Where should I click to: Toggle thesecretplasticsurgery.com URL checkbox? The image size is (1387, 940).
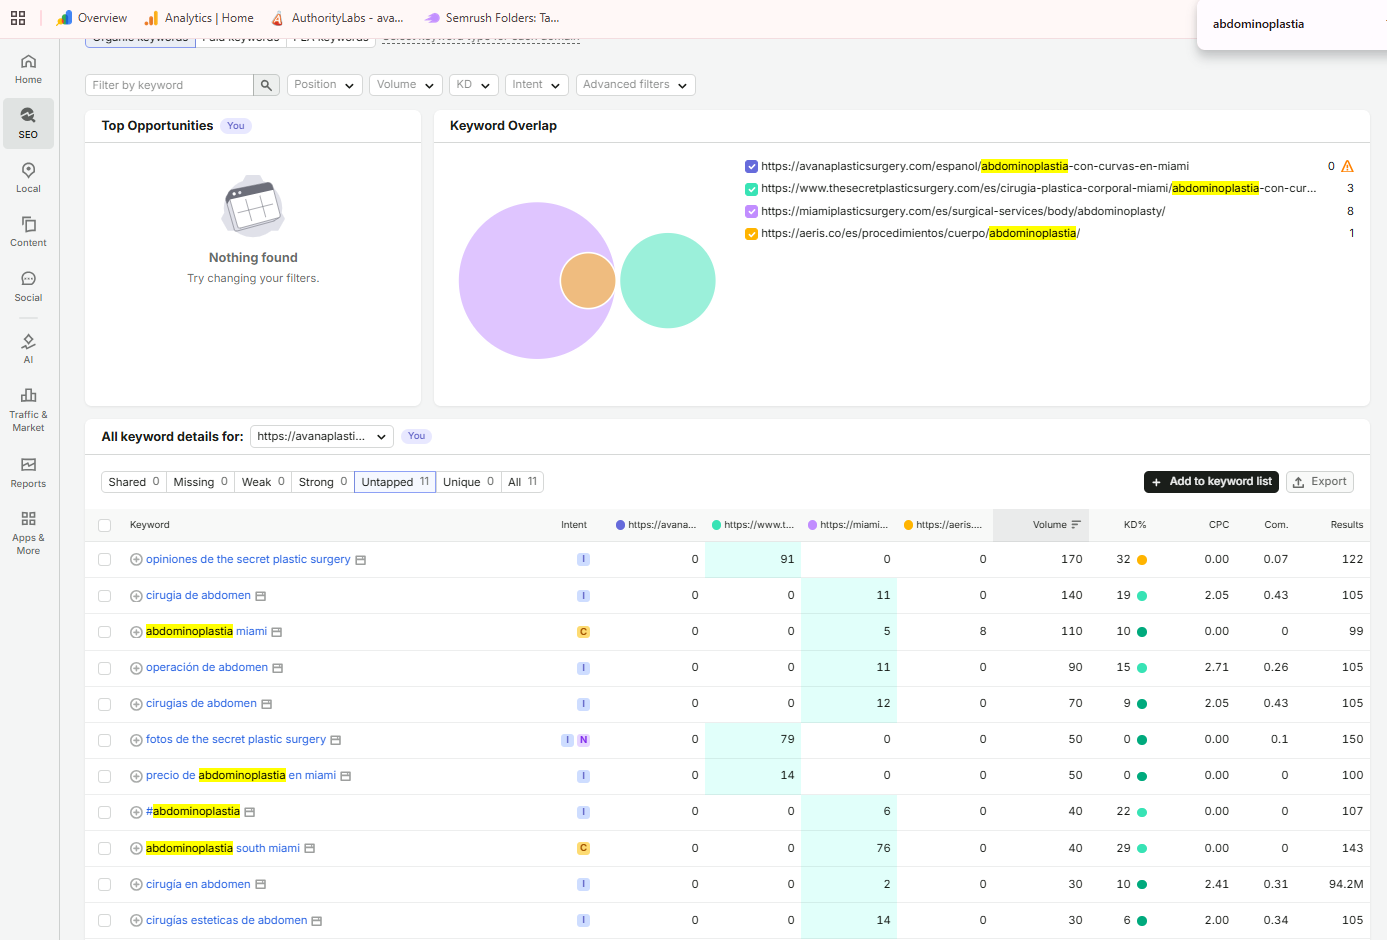pyautogui.click(x=751, y=189)
